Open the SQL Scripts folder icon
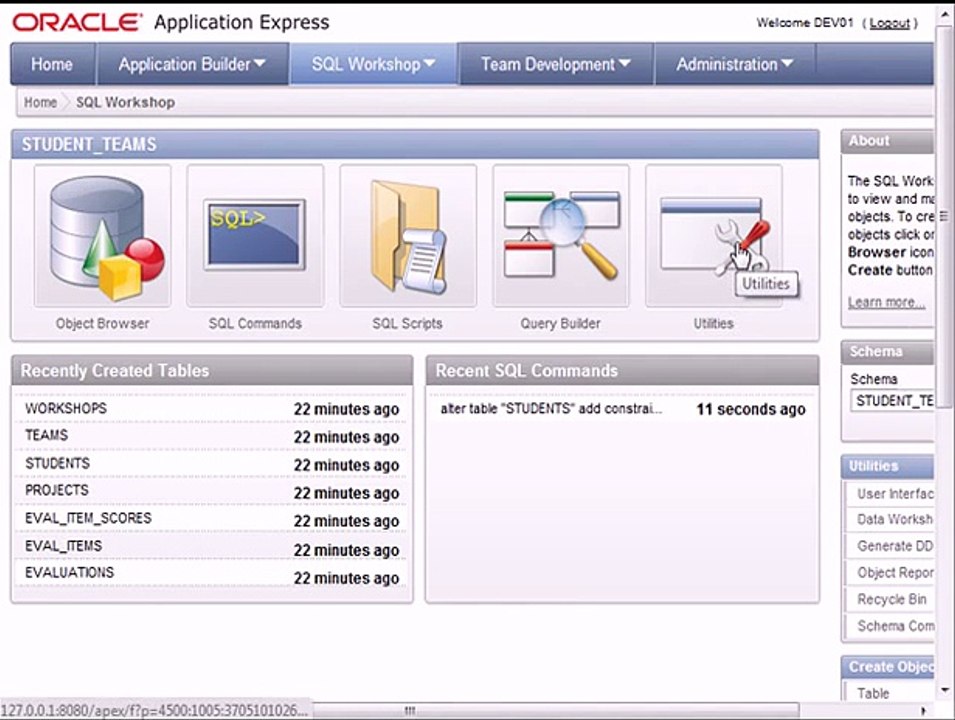955x720 pixels. pos(408,236)
